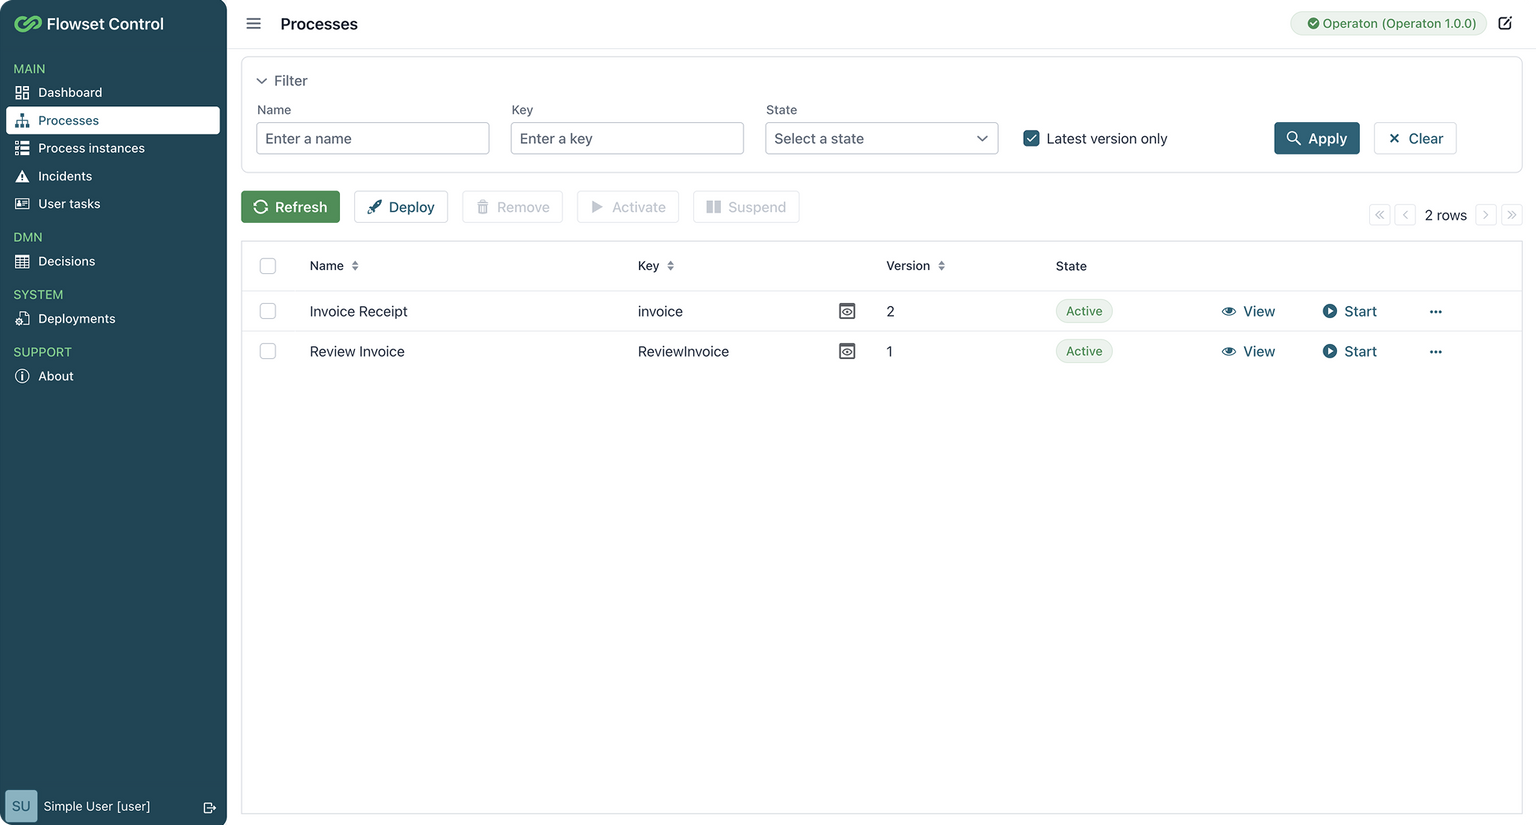Click the edit engine icon top right
The image size is (1536, 825).
point(1505,23)
